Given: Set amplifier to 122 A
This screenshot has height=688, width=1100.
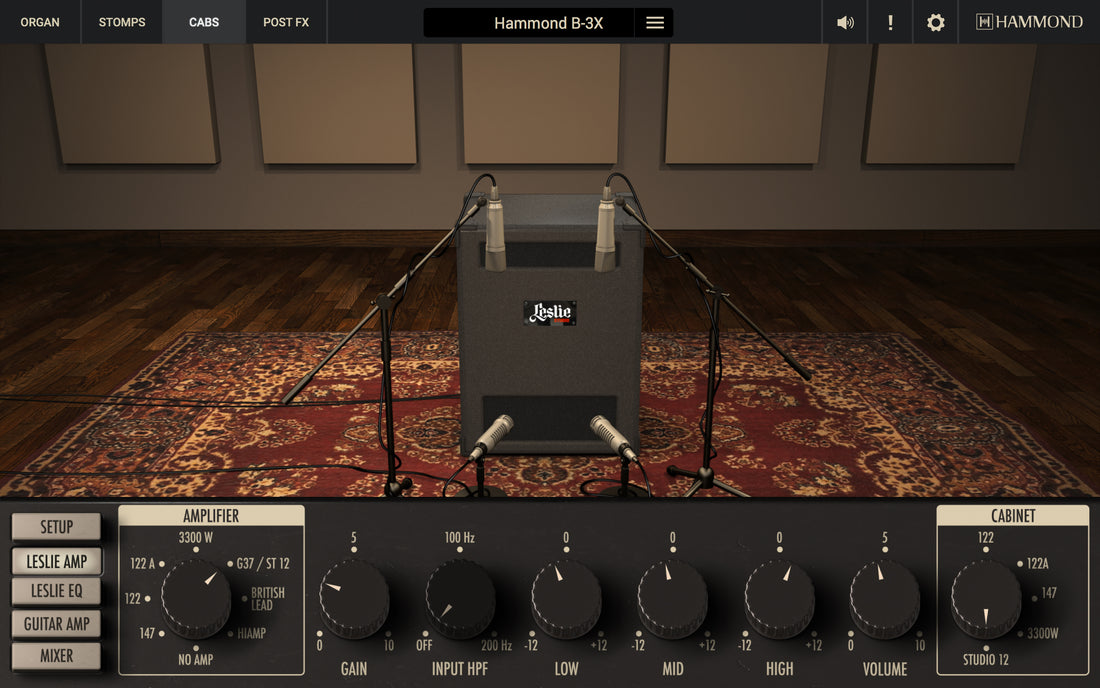Looking at the screenshot, I should 142,563.
